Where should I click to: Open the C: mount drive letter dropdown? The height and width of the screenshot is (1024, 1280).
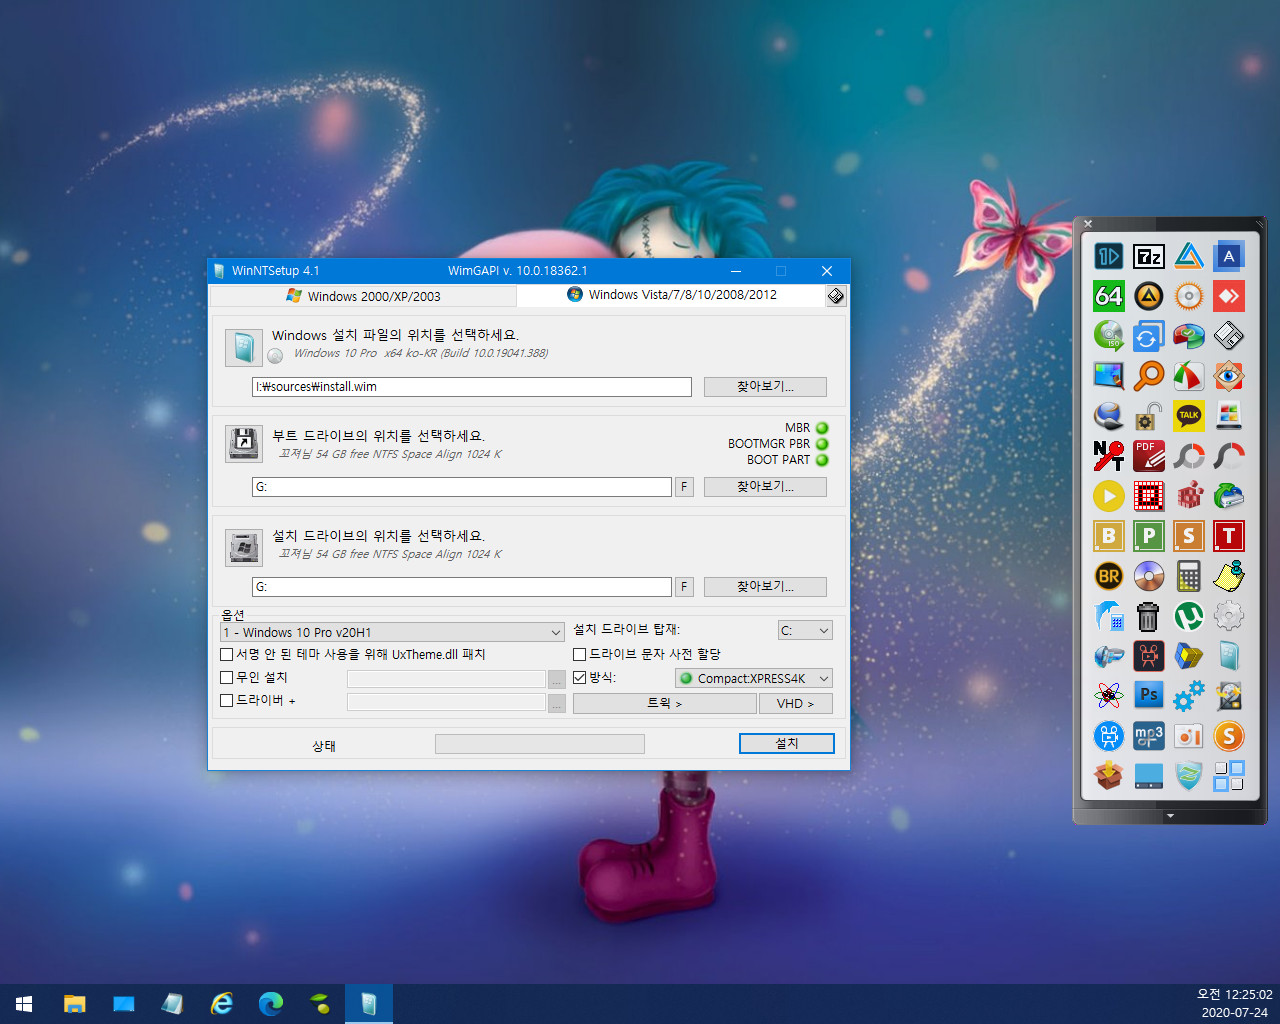click(805, 630)
